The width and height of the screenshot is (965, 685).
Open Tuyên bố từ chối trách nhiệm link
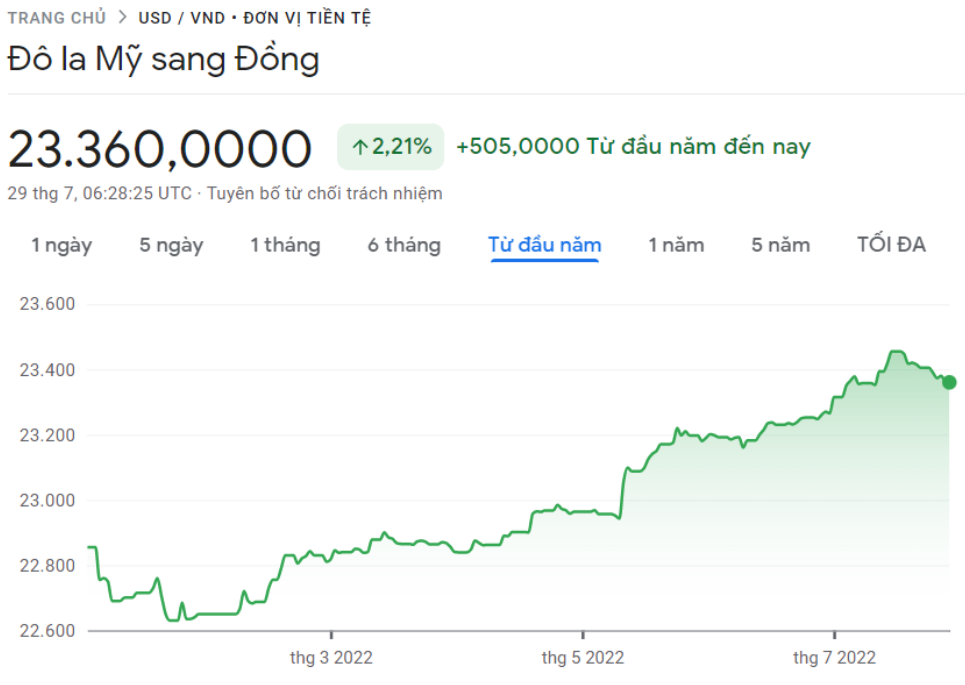[x=324, y=193]
